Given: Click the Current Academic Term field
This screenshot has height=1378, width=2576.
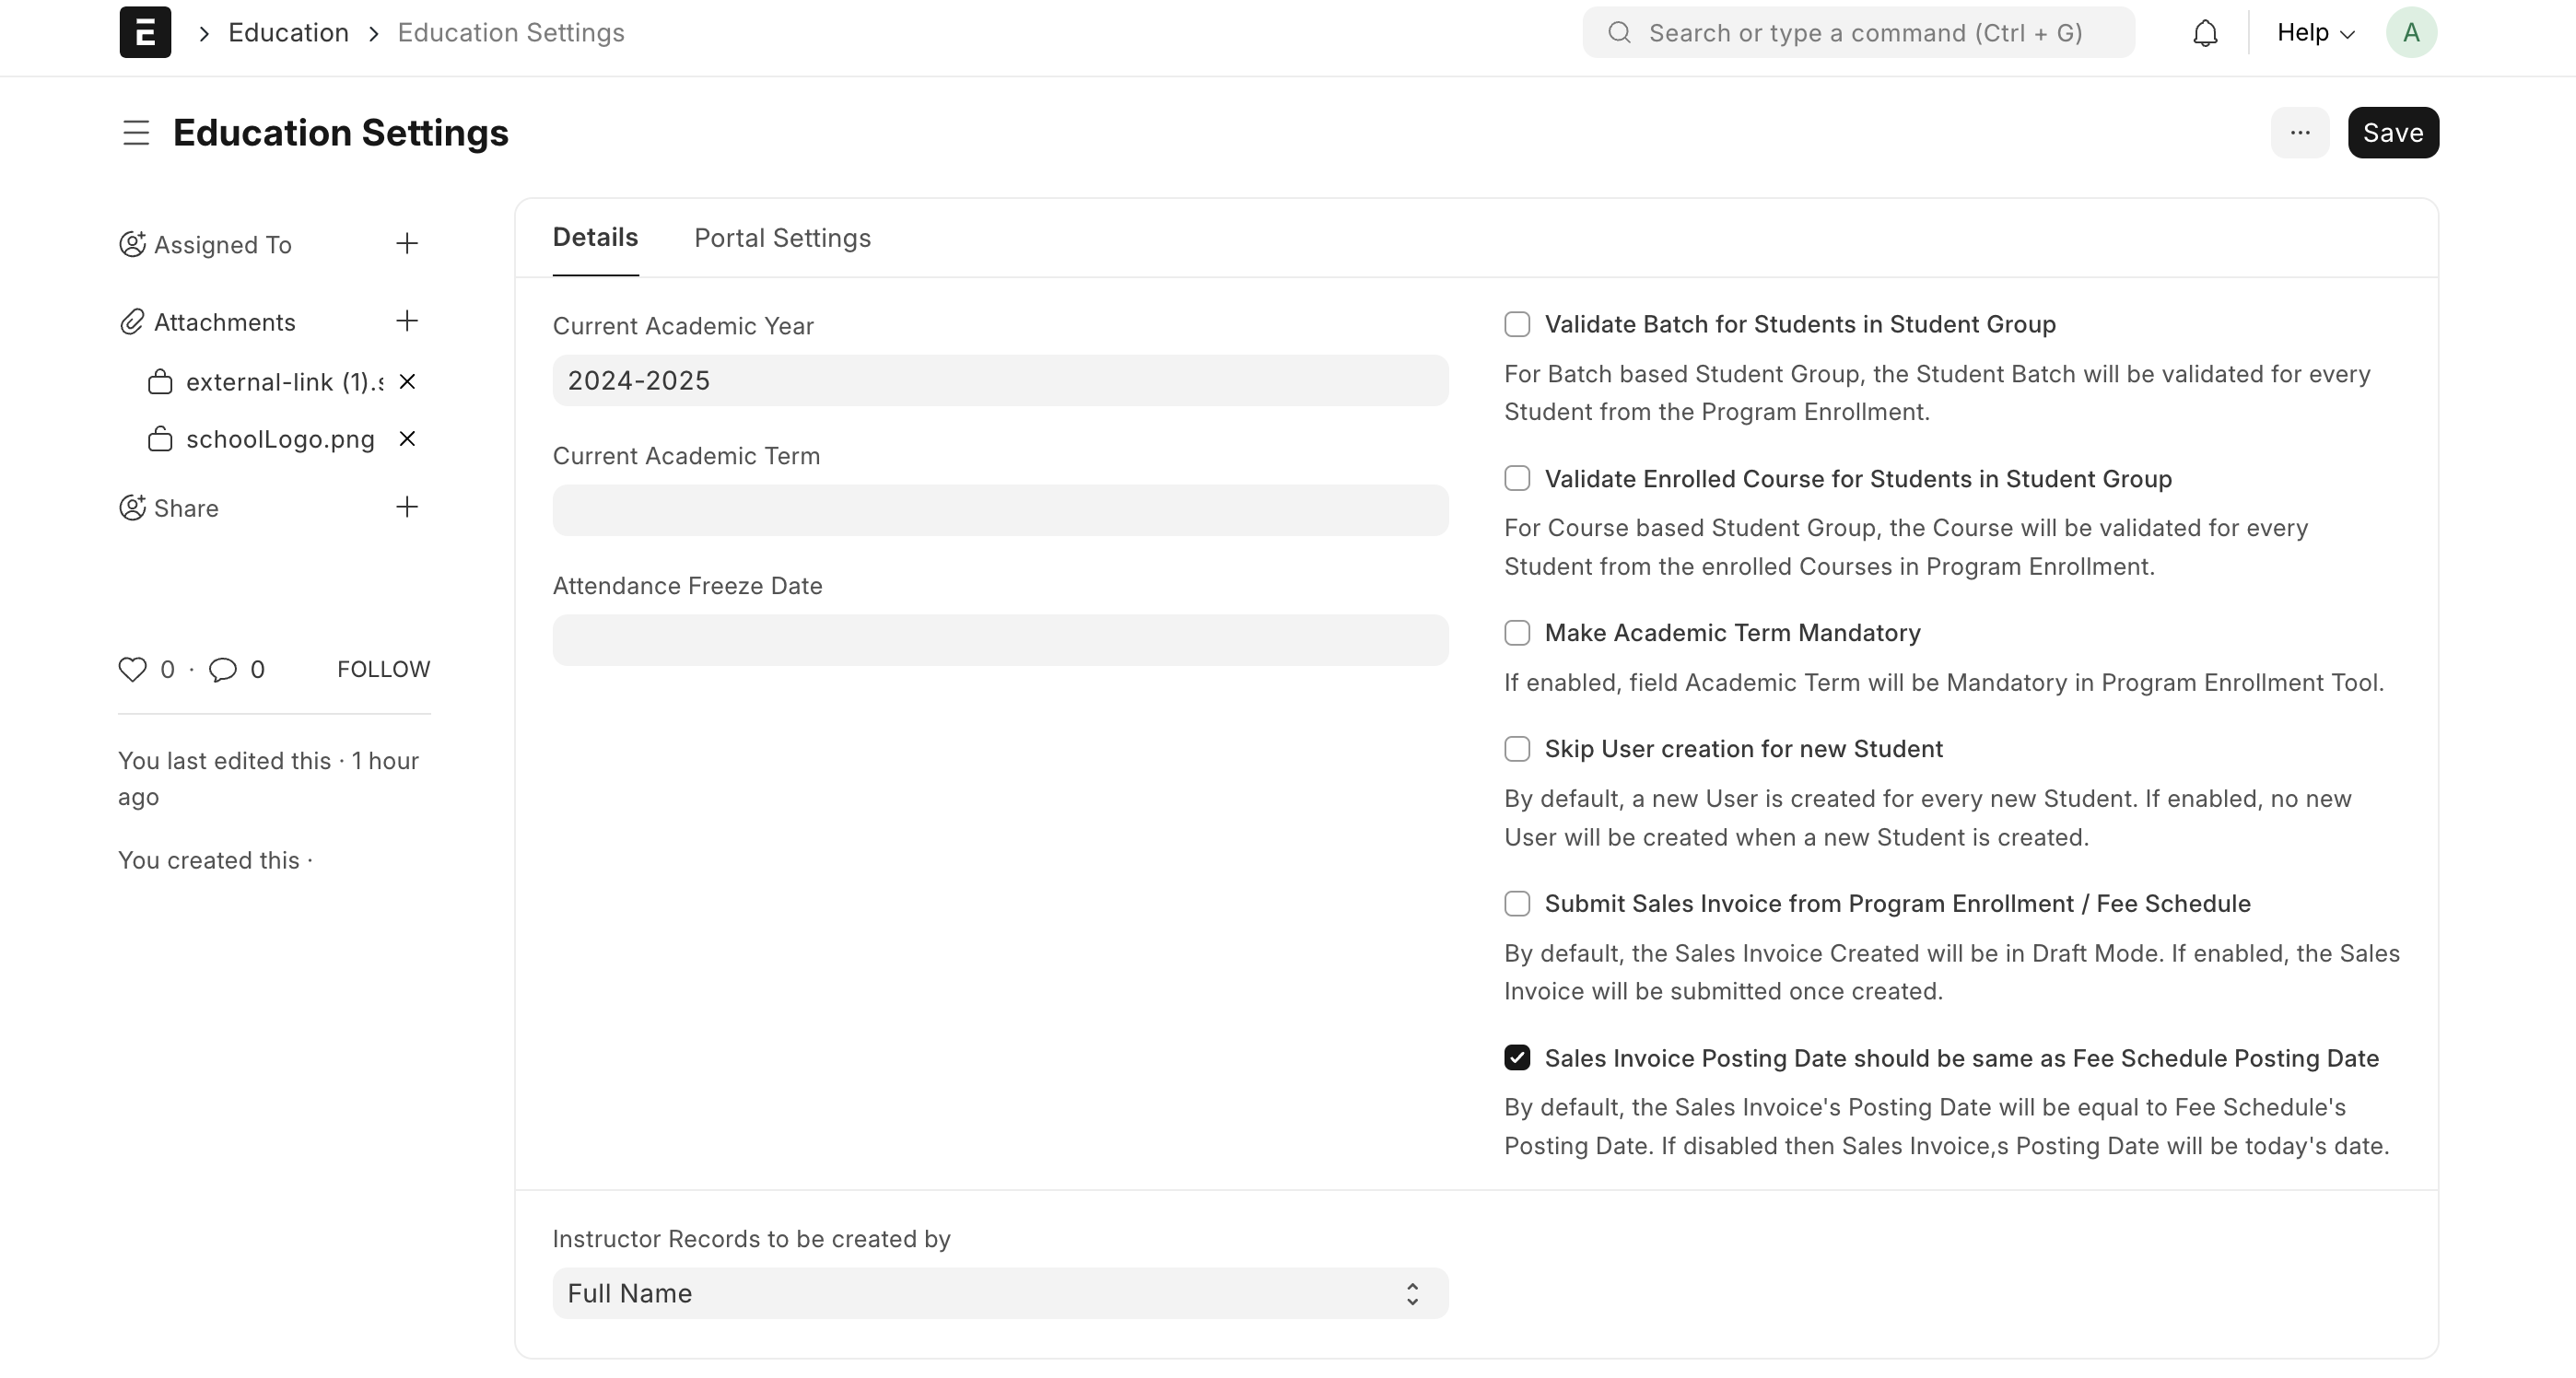Looking at the screenshot, I should [1000, 510].
